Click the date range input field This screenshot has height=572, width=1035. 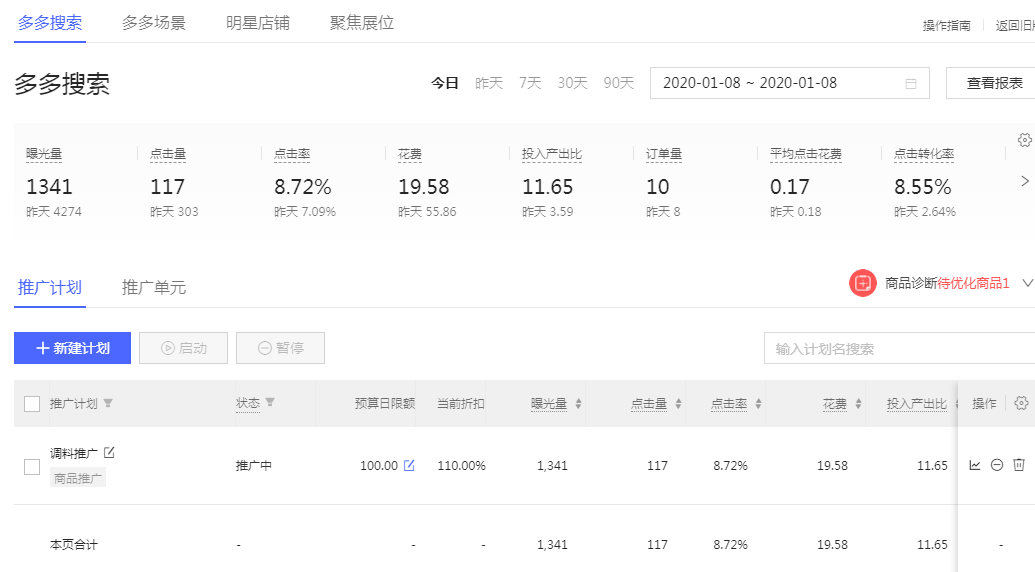coord(789,83)
